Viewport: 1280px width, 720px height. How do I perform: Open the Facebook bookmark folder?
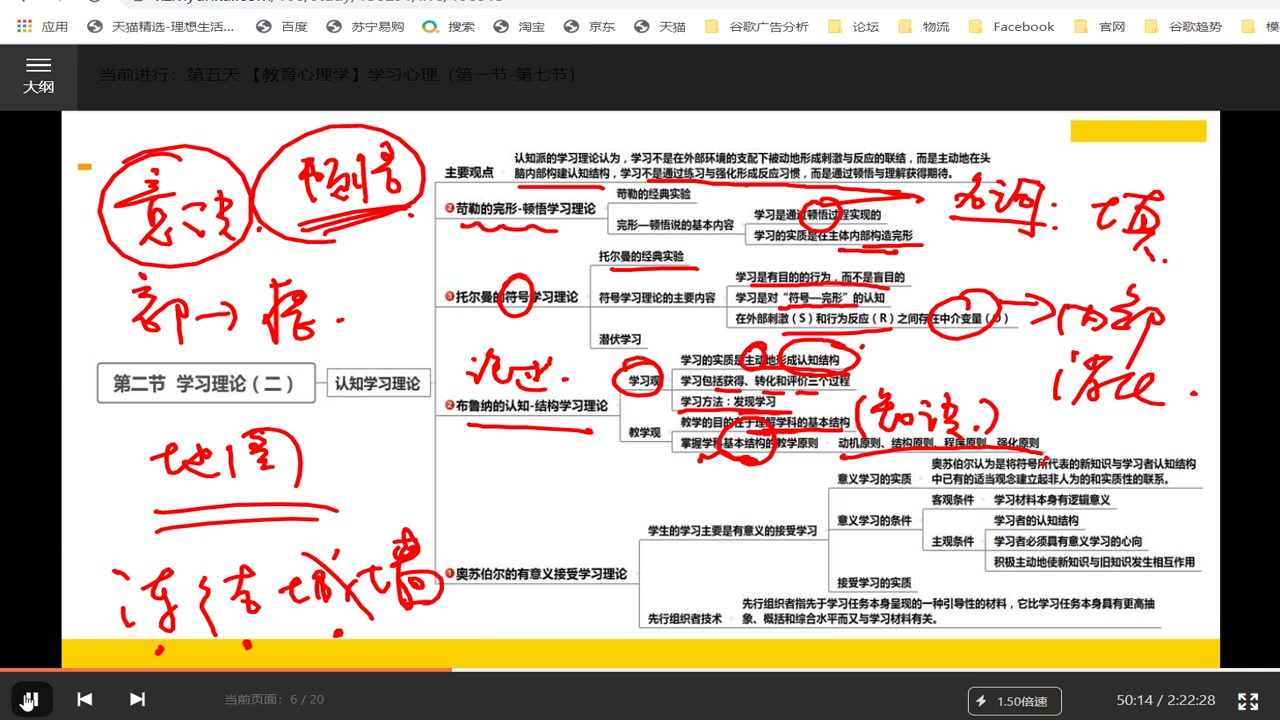1012,27
